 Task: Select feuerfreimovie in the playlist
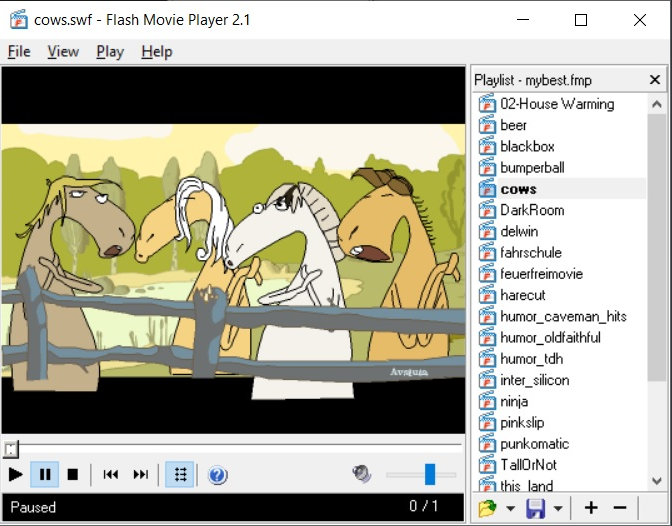[542, 274]
